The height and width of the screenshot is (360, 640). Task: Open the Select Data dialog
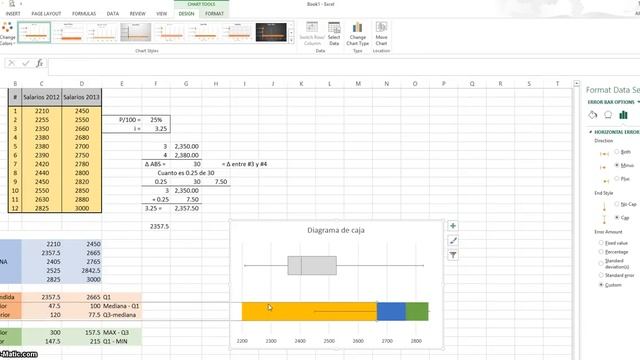[334, 34]
